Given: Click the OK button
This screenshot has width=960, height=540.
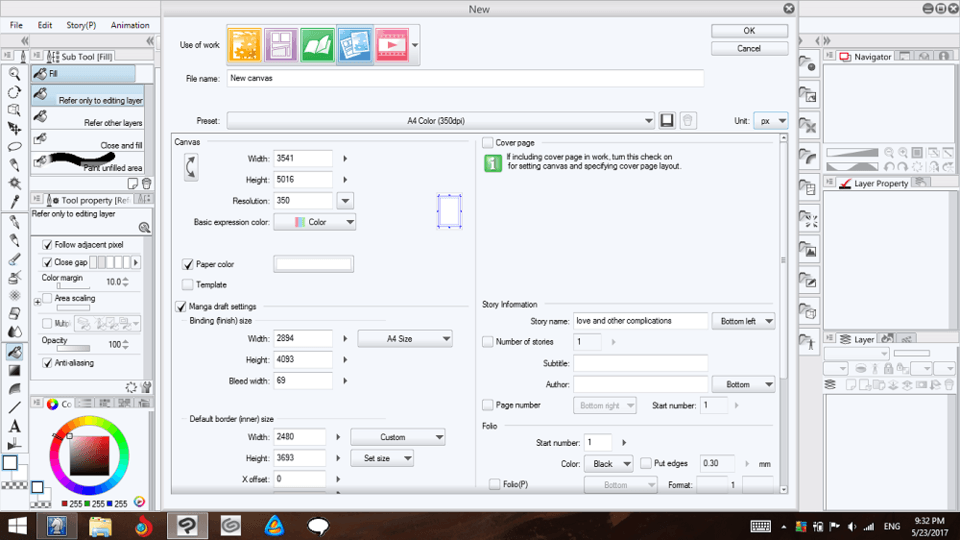Looking at the screenshot, I should click(x=749, y=31).
